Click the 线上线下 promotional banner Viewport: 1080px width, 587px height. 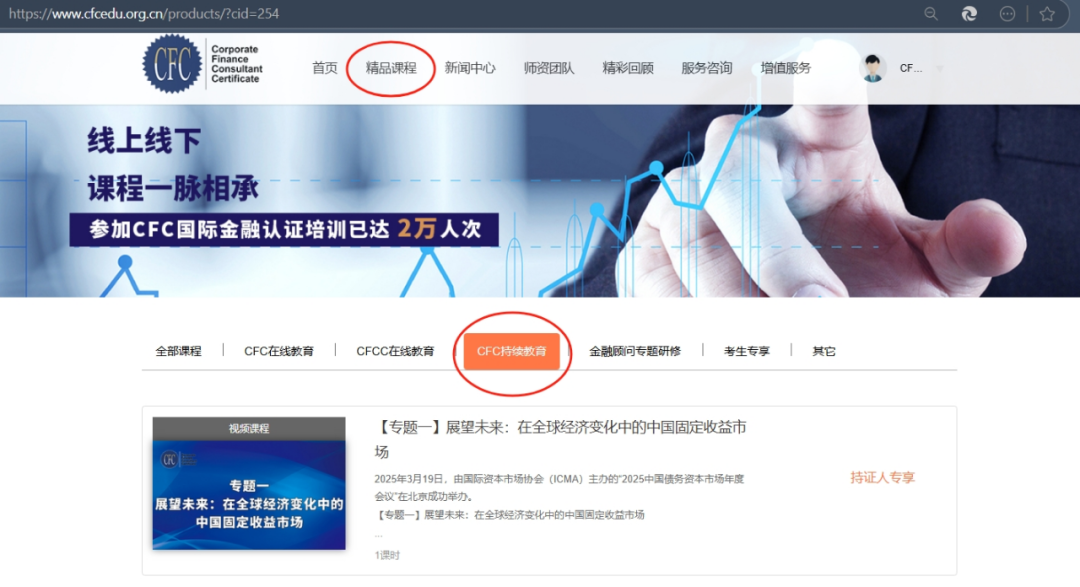(x=540, y=201)
